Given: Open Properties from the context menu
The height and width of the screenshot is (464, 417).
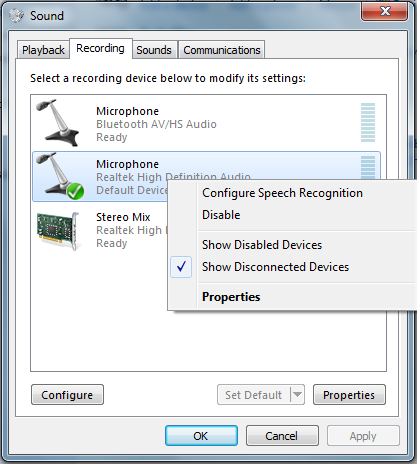Looking at the screenshot, I should [231, 297].
